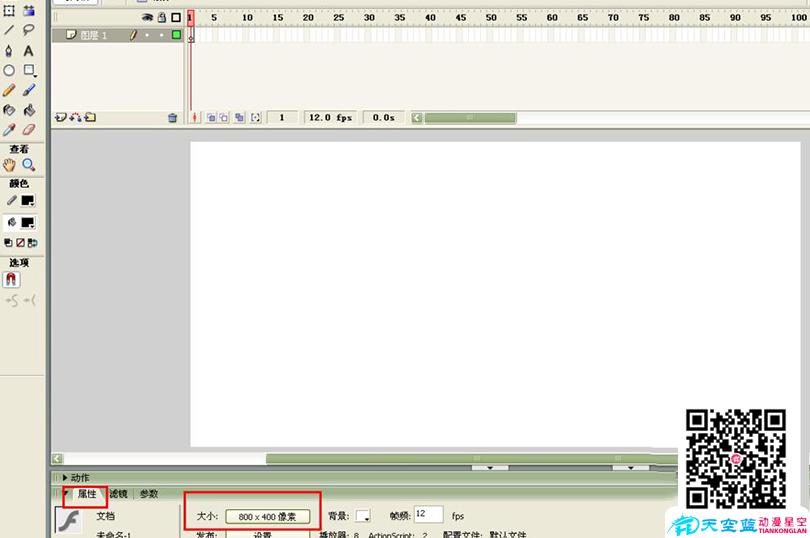The image size is (810, 538).
Task: Select the 图层 1 layer row
Action: [118, 35]
